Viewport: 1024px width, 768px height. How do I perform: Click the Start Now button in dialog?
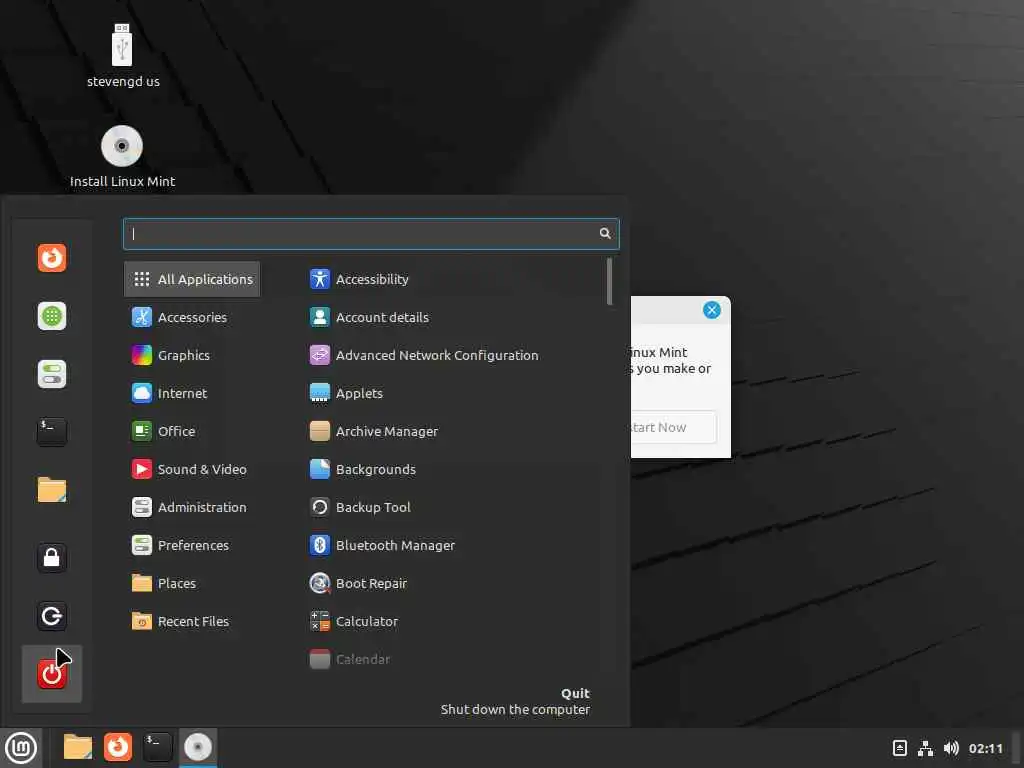coord(673,427)
